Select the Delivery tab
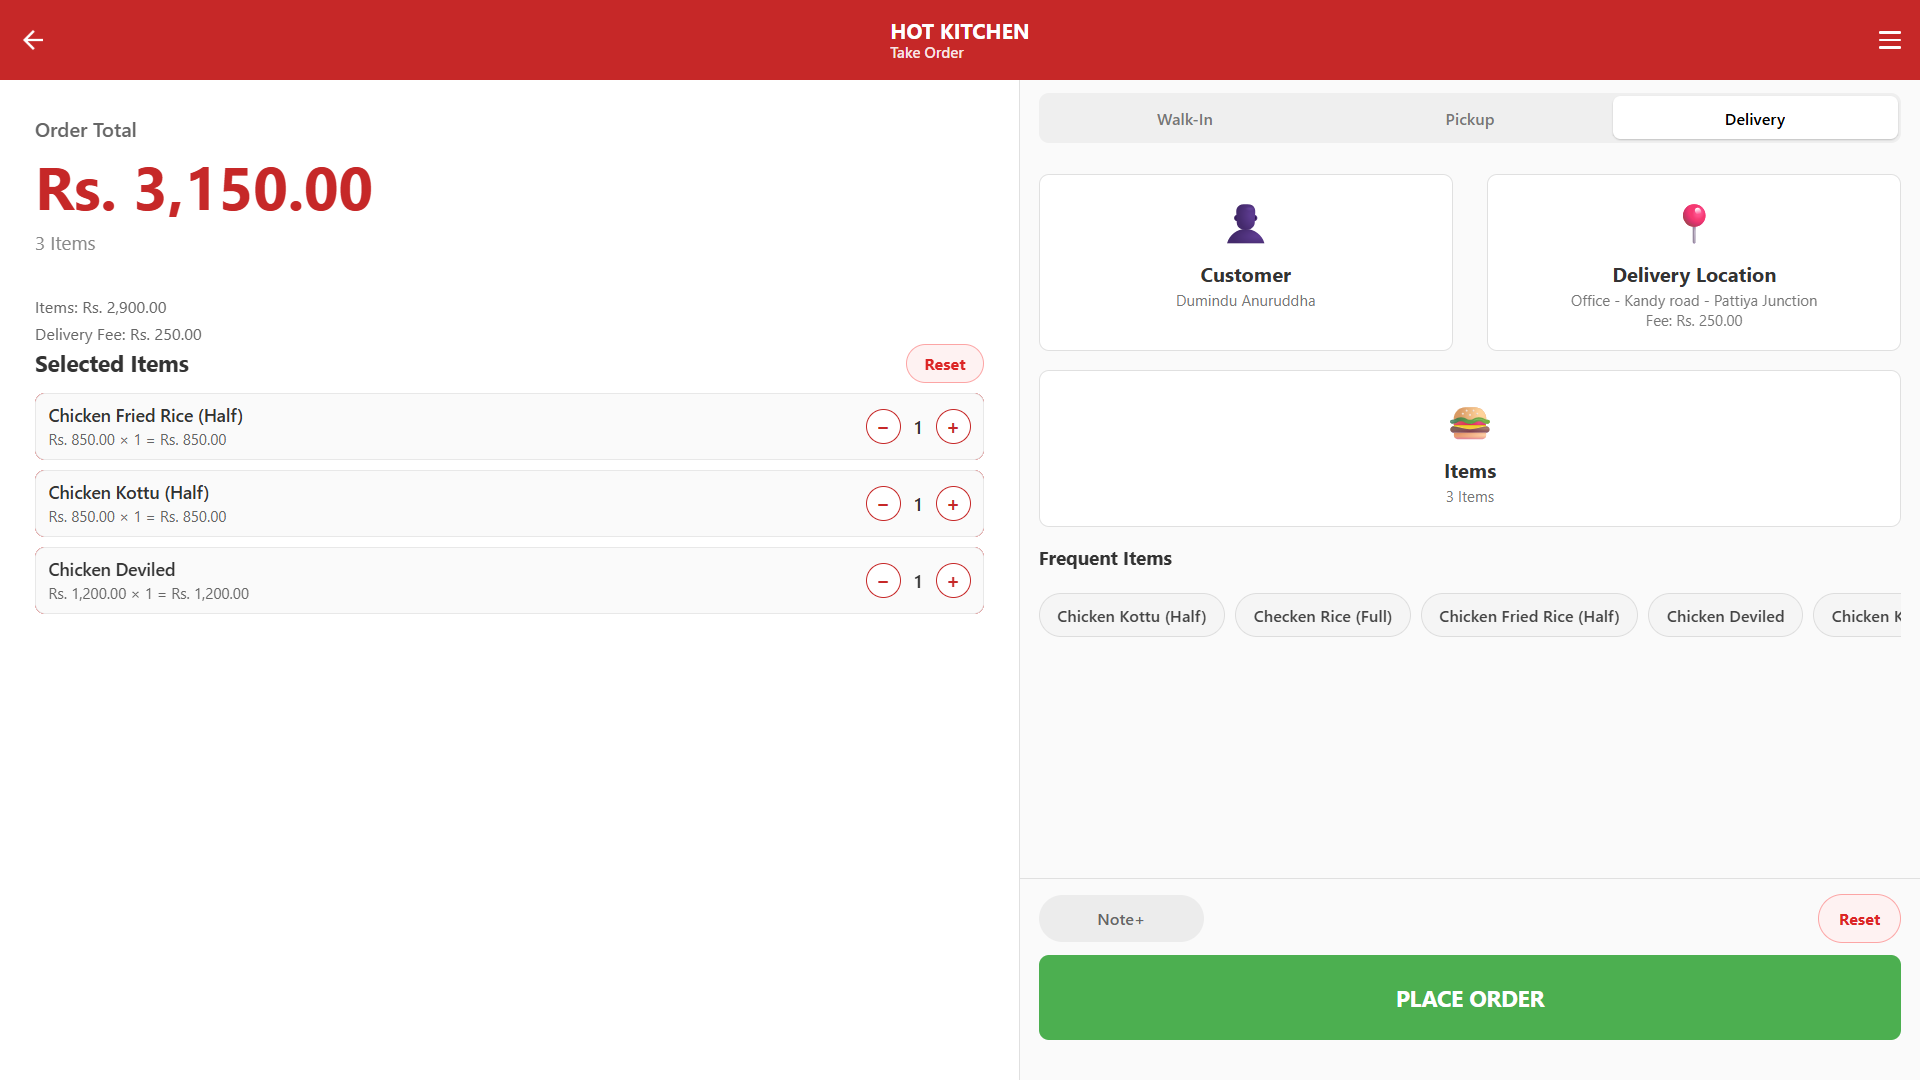Image resolution: width=1920 pixels, height=1080 pixels. pos(1755,119)
